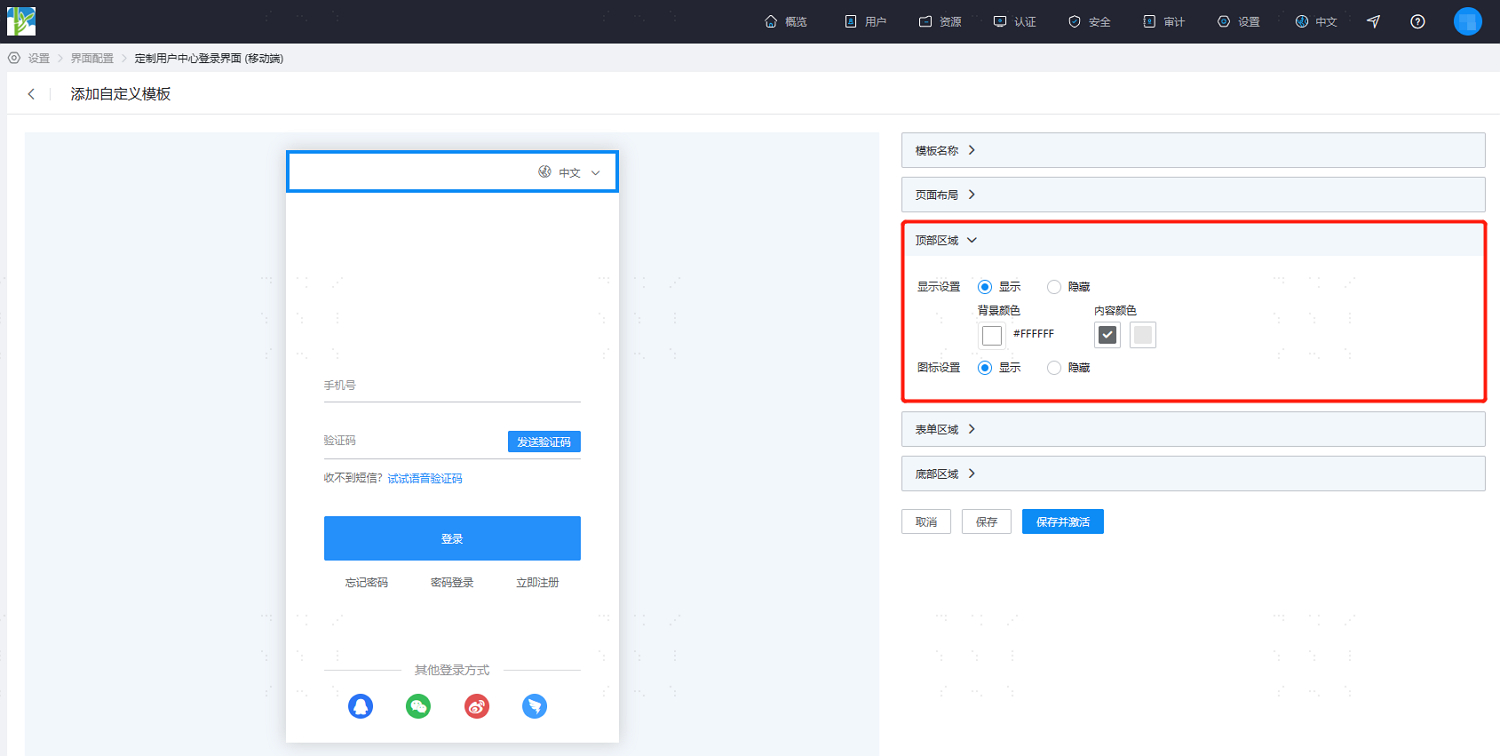Image resolution: width=1500 pixels, height=756 pixels.
Task: Select 显示 radio for 图标设置
Action: click(x=999, y=367)
